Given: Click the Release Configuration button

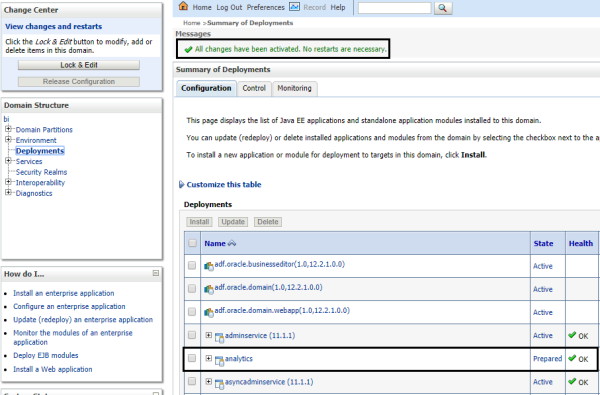Looking at the screenshot, I should (79, 82).
